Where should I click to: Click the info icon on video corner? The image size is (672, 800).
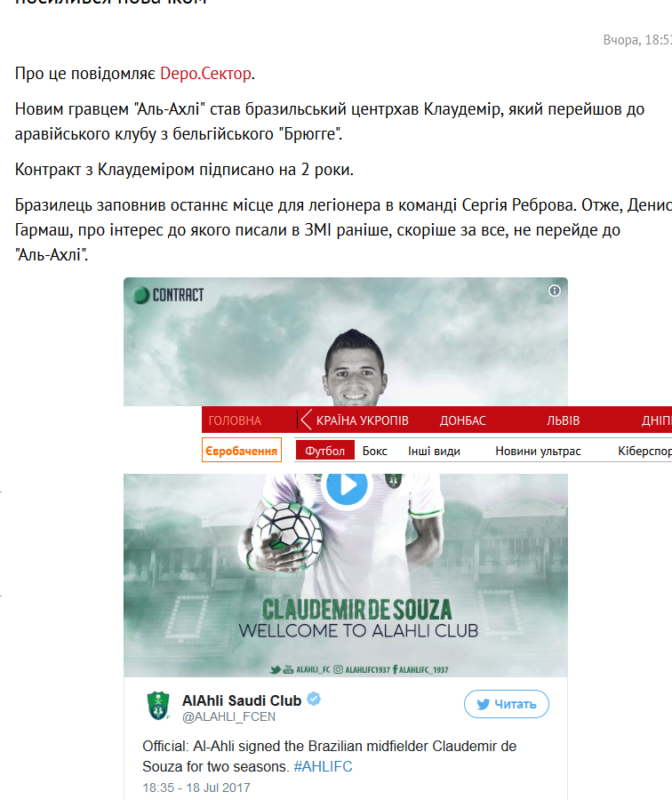(554, 291)
